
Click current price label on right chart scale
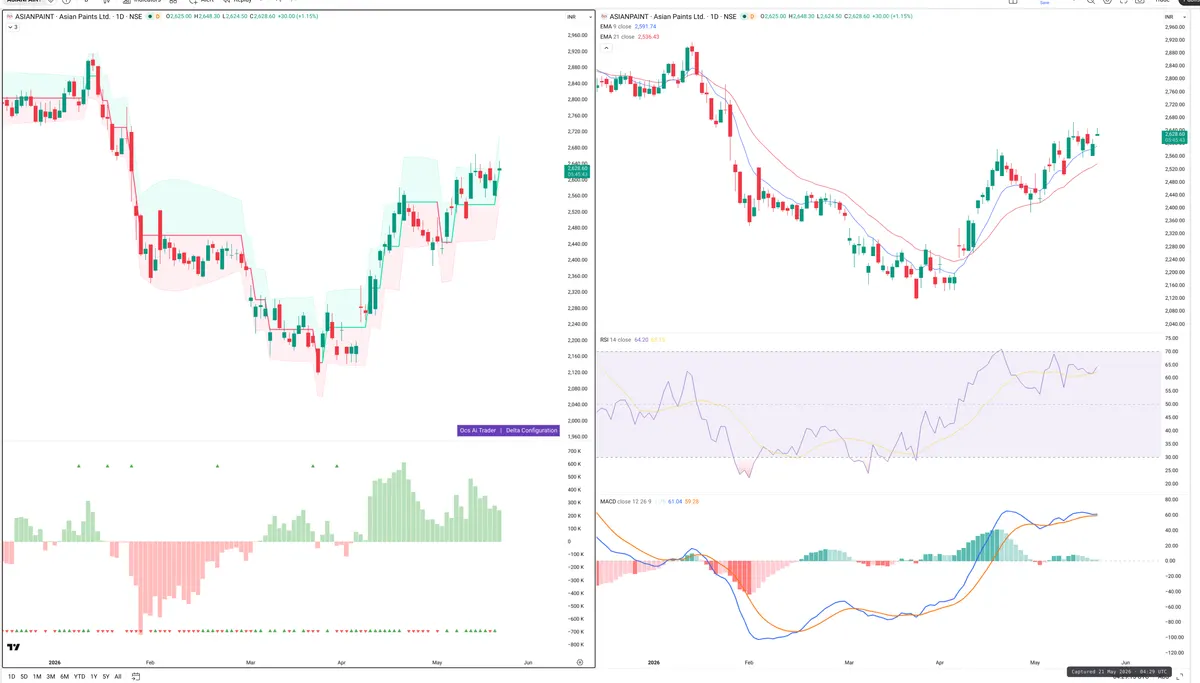pos(1173,137)
